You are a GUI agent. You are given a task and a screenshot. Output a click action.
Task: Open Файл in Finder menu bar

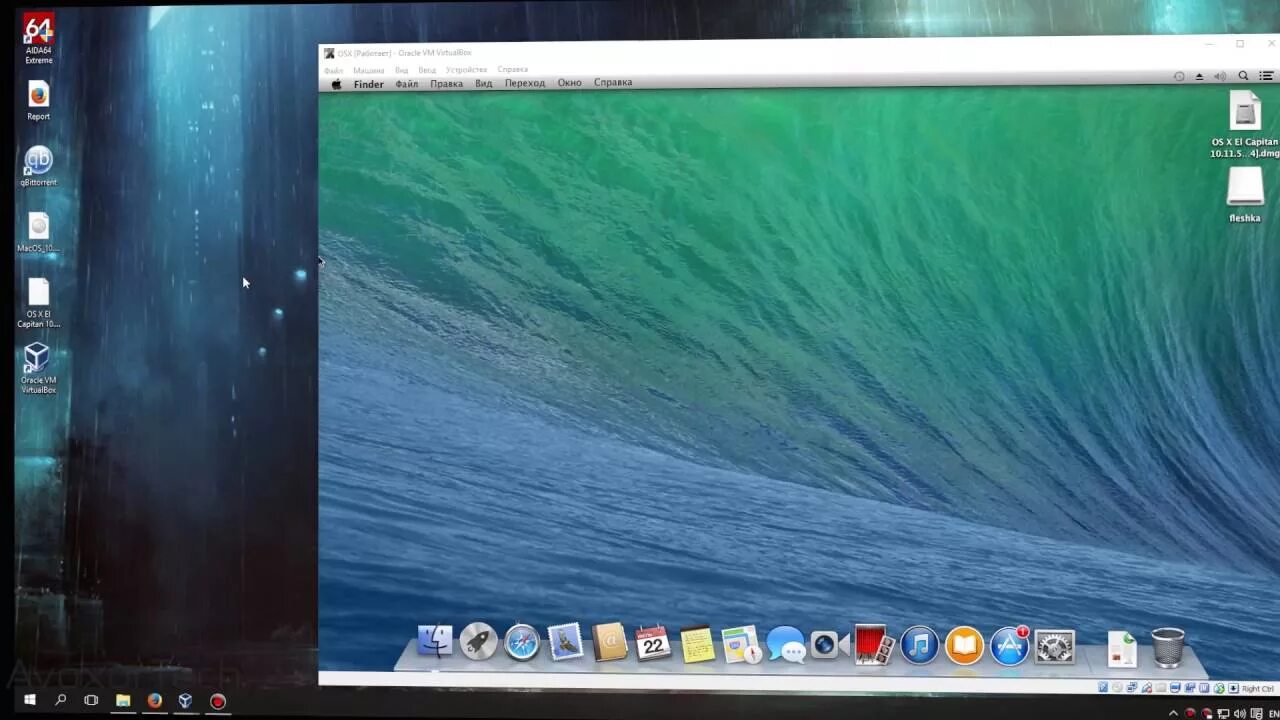coord(406,84)
